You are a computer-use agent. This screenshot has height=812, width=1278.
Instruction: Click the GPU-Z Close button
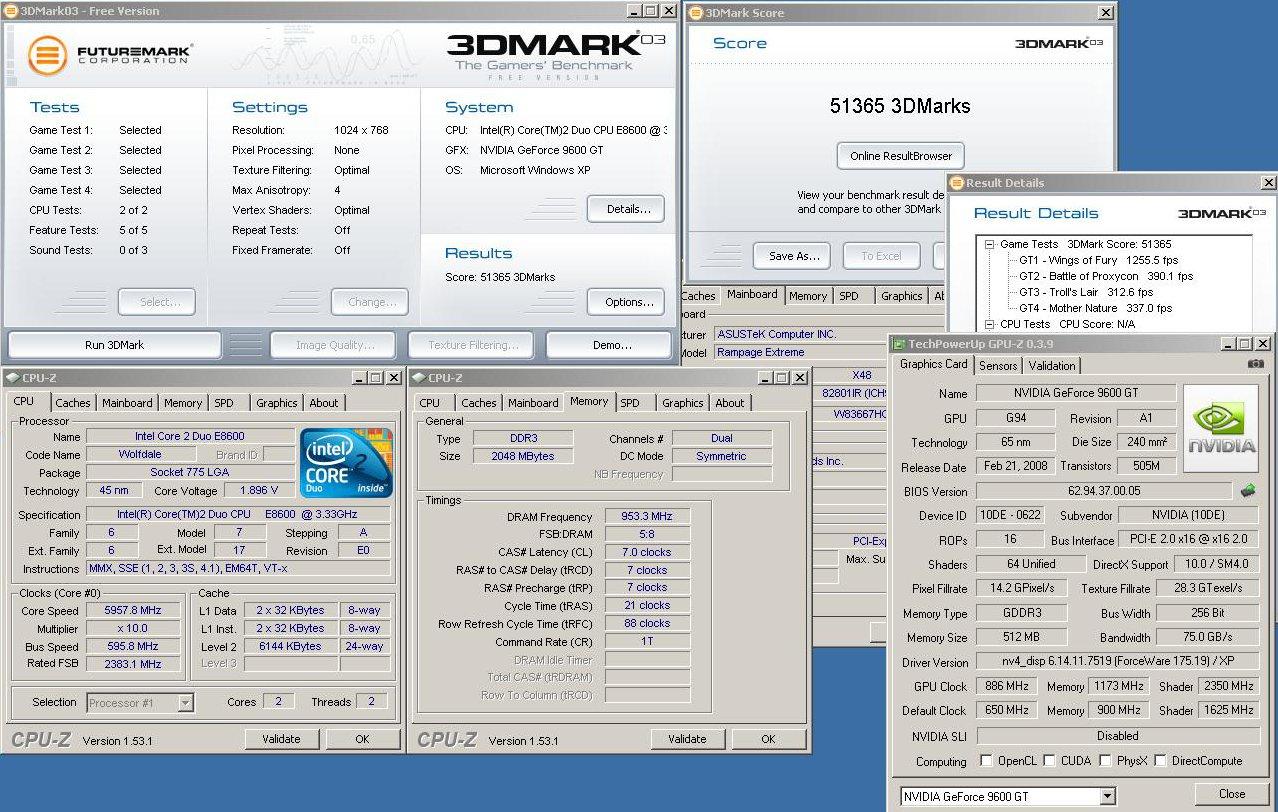pyautogui.click(x=1232, y=794)
